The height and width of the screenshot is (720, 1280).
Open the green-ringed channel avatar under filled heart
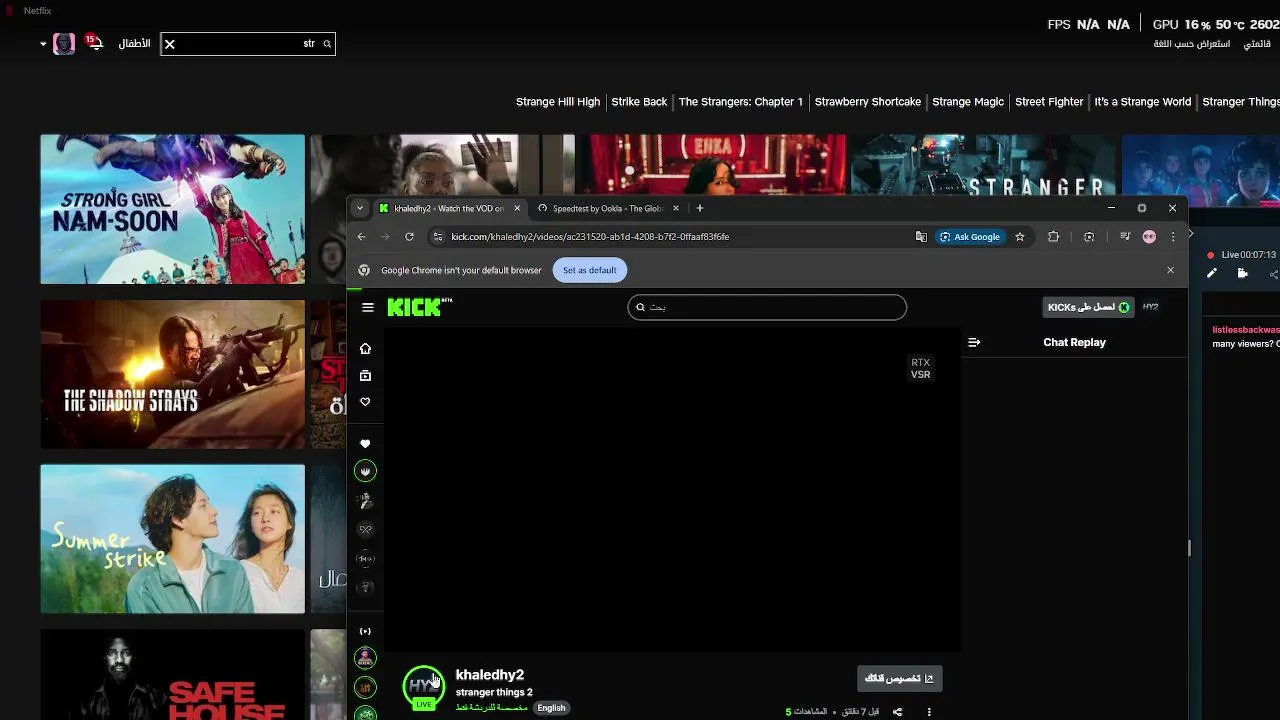click(365, 470)
